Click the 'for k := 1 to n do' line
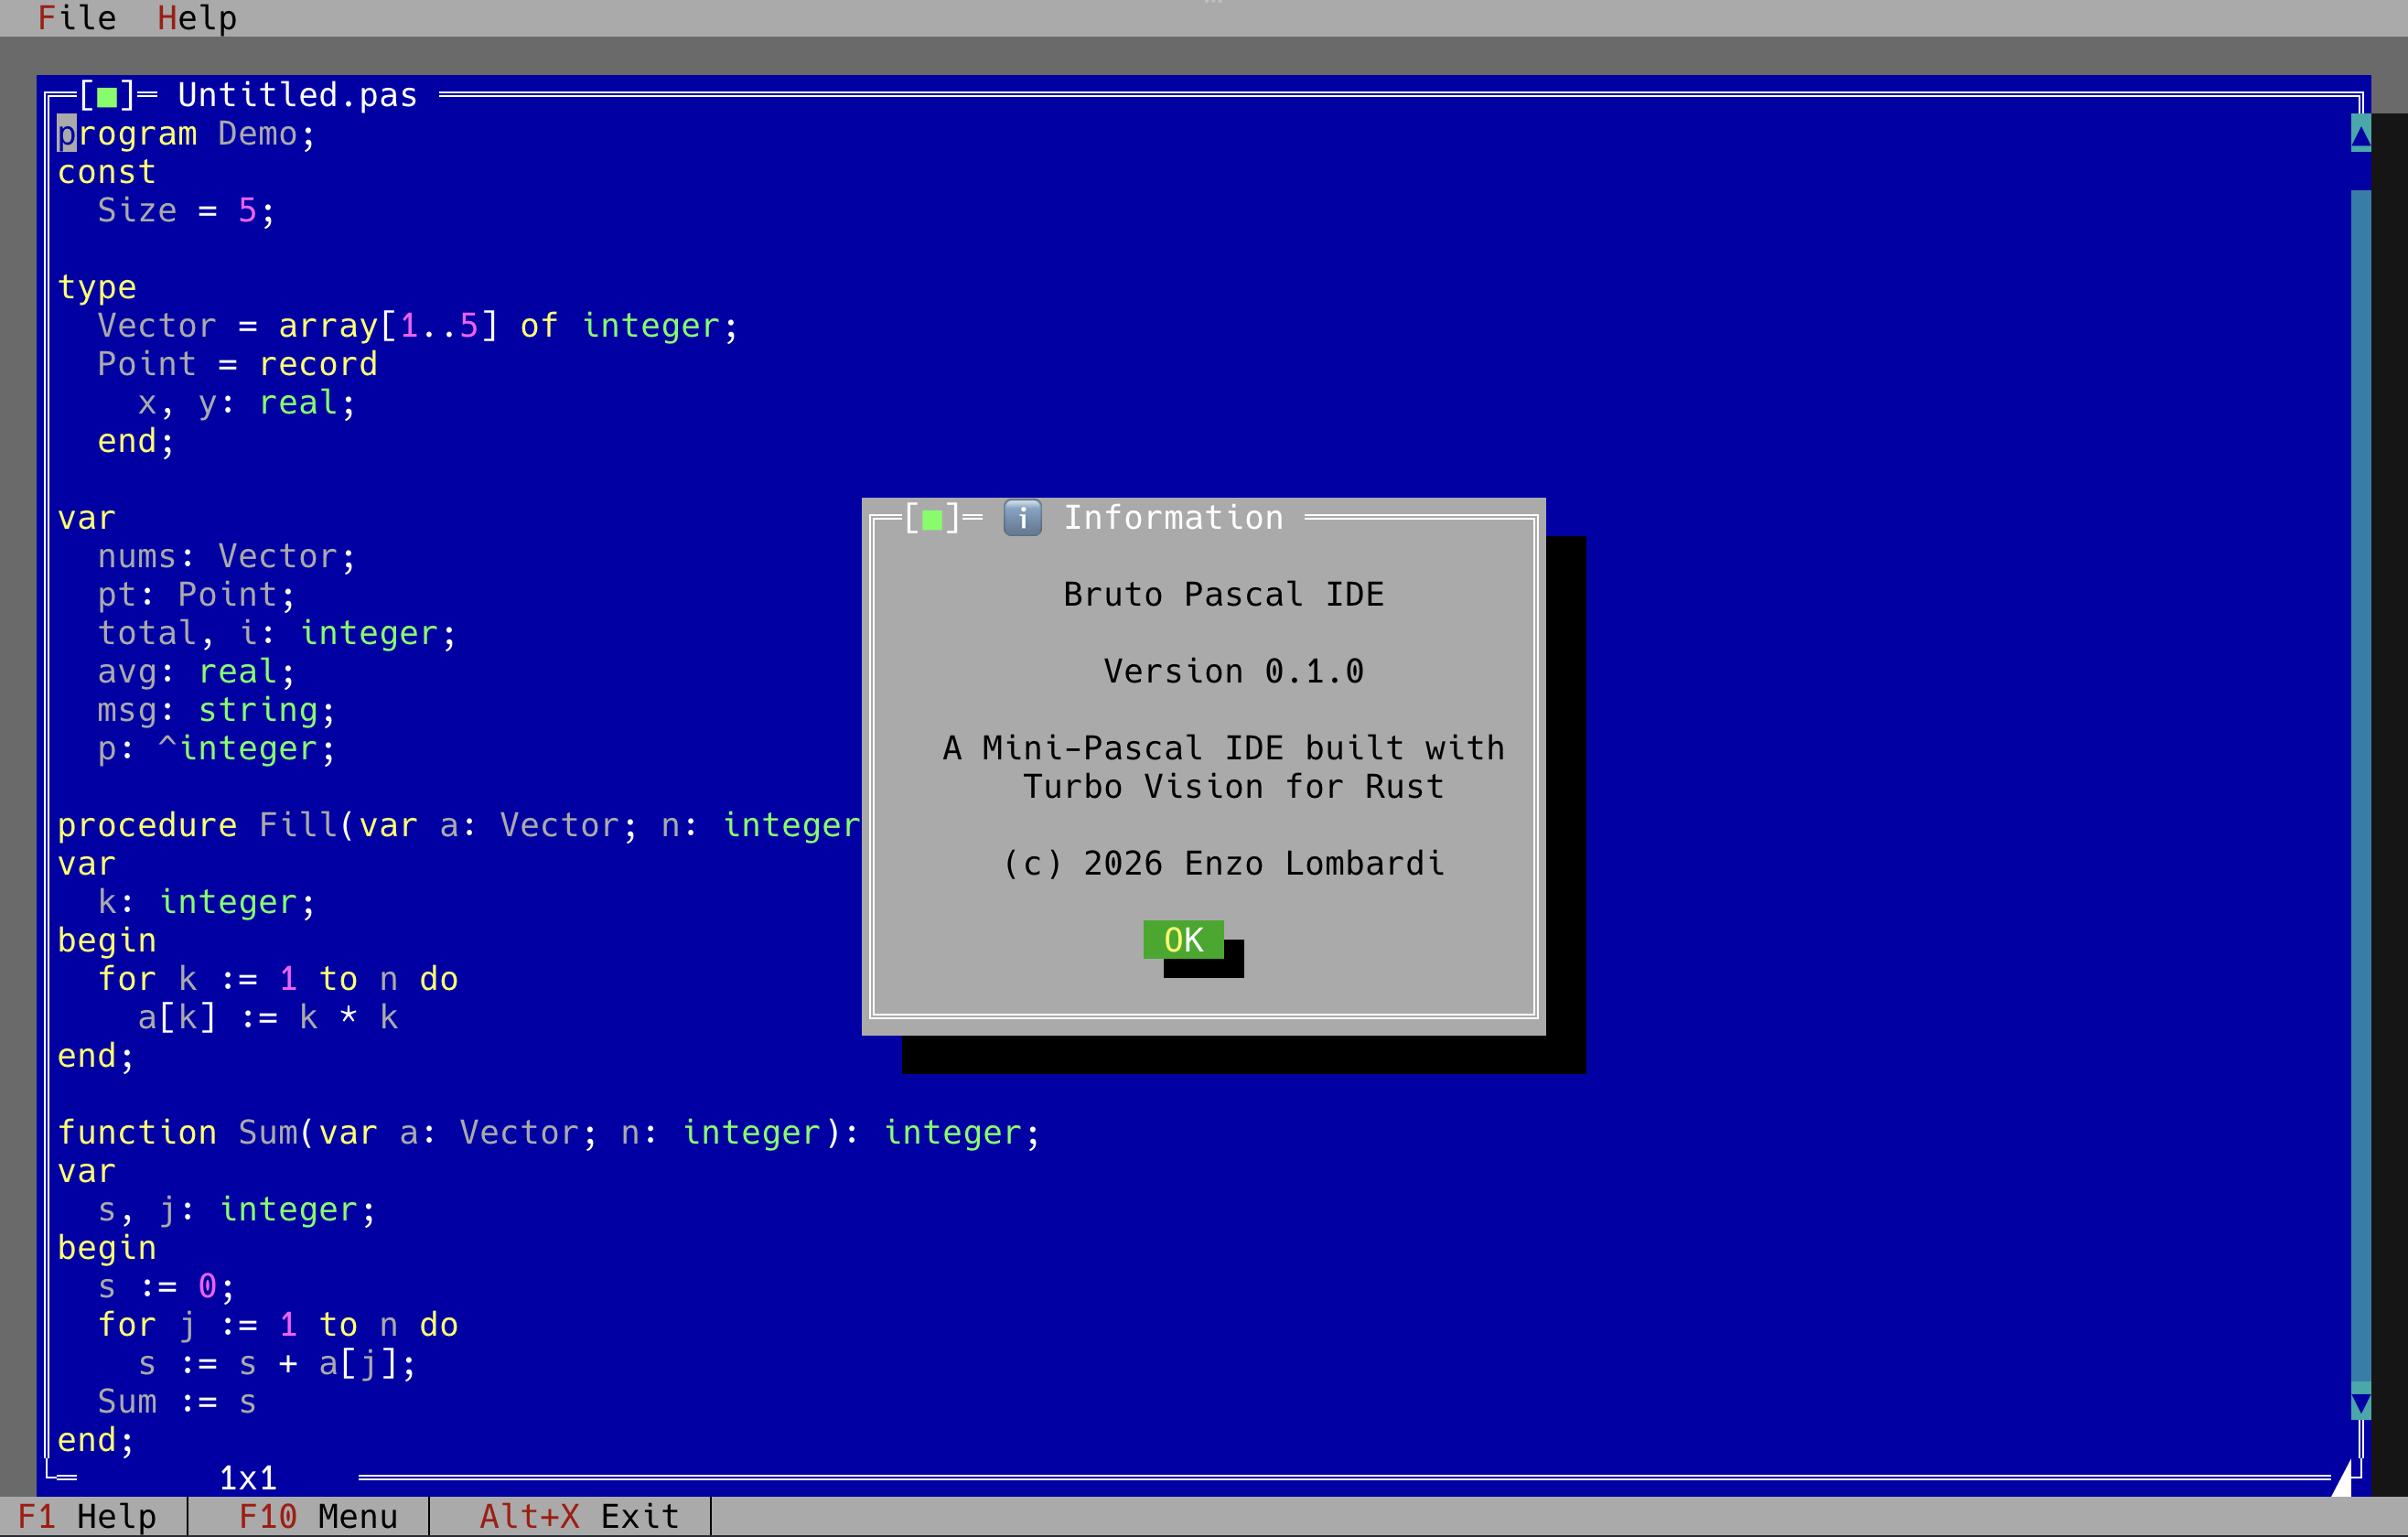 (278, 979)
